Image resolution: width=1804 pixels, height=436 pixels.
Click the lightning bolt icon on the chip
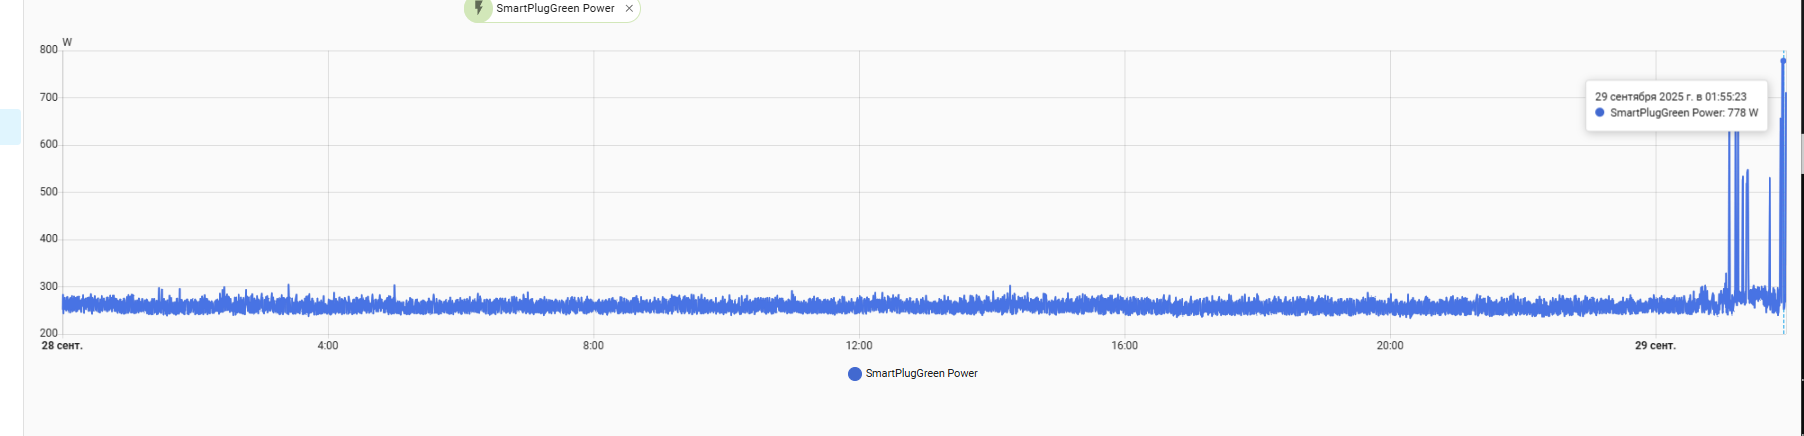click(478, 8)
